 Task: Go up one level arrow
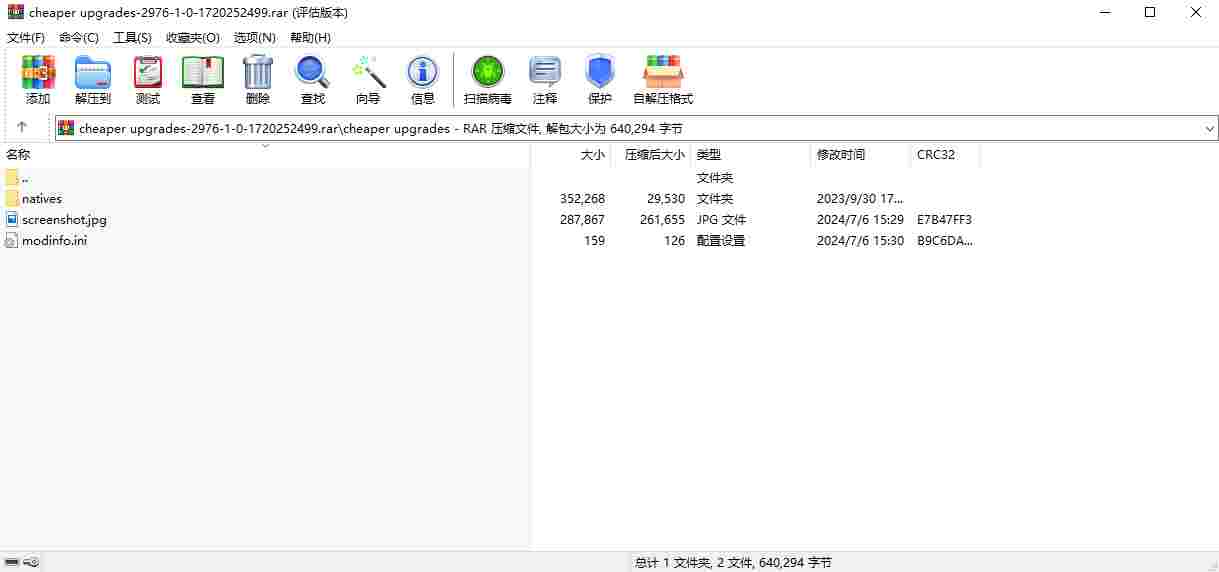coord(22,128)
